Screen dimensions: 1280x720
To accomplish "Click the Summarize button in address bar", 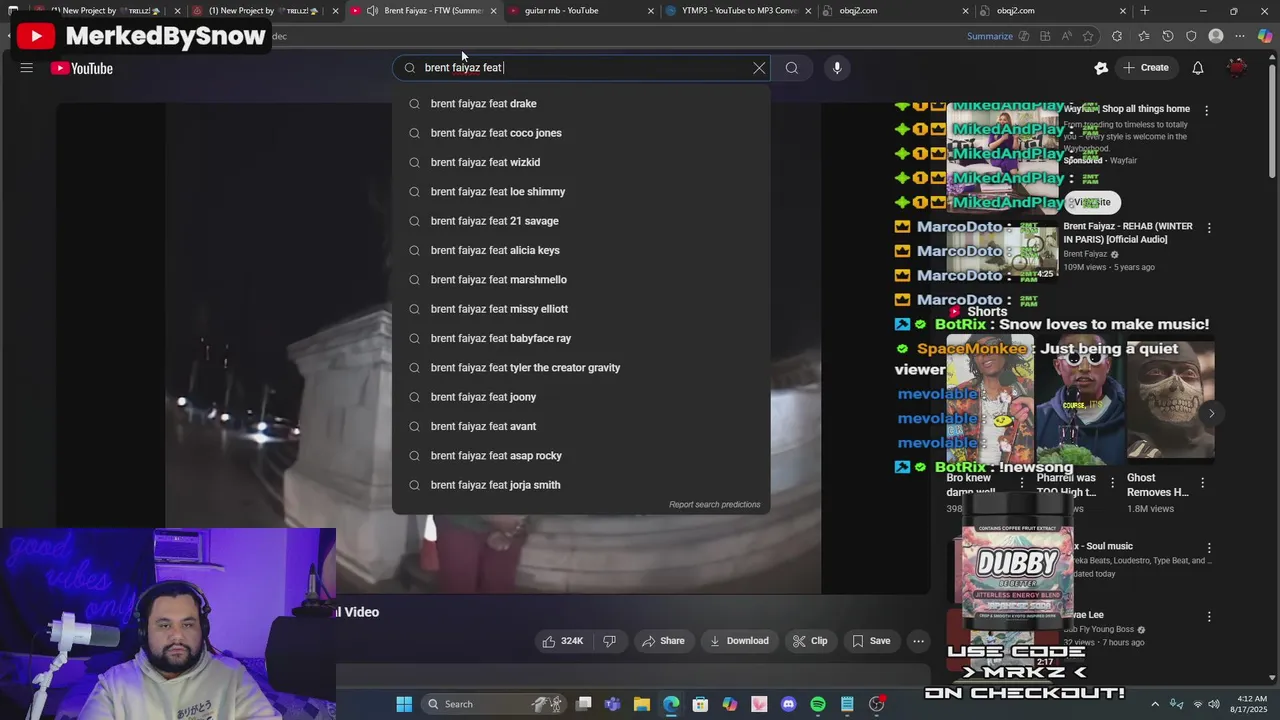I will click(x=990, y=36).
